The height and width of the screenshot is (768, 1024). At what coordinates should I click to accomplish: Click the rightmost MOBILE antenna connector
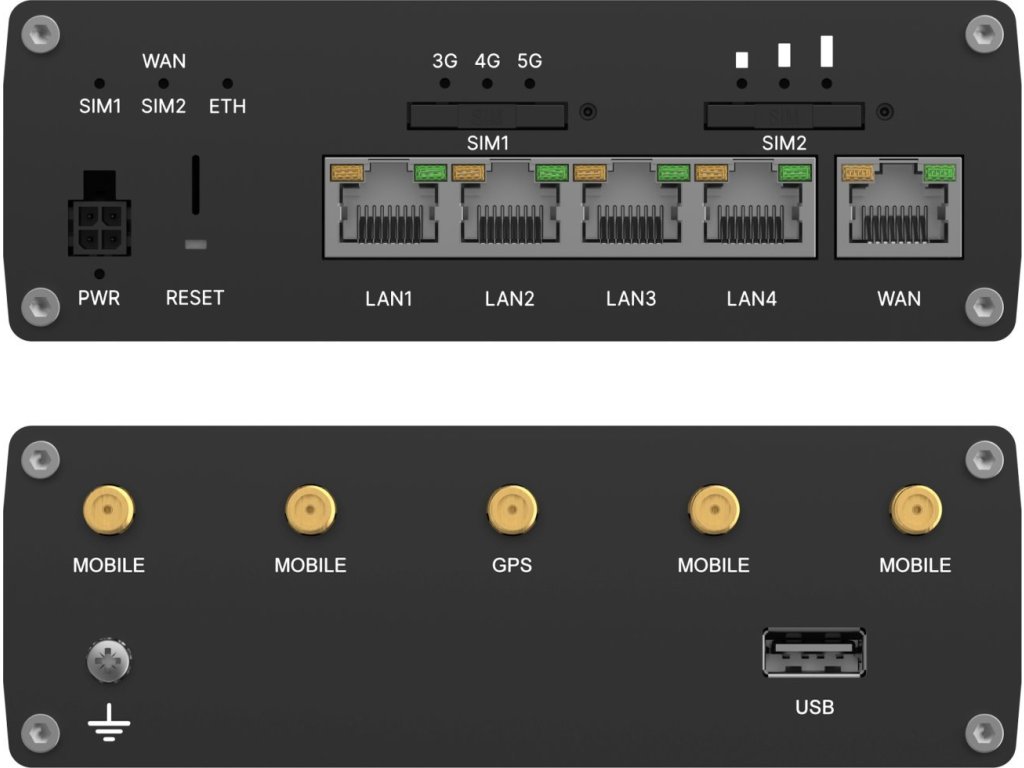(916, 509)
